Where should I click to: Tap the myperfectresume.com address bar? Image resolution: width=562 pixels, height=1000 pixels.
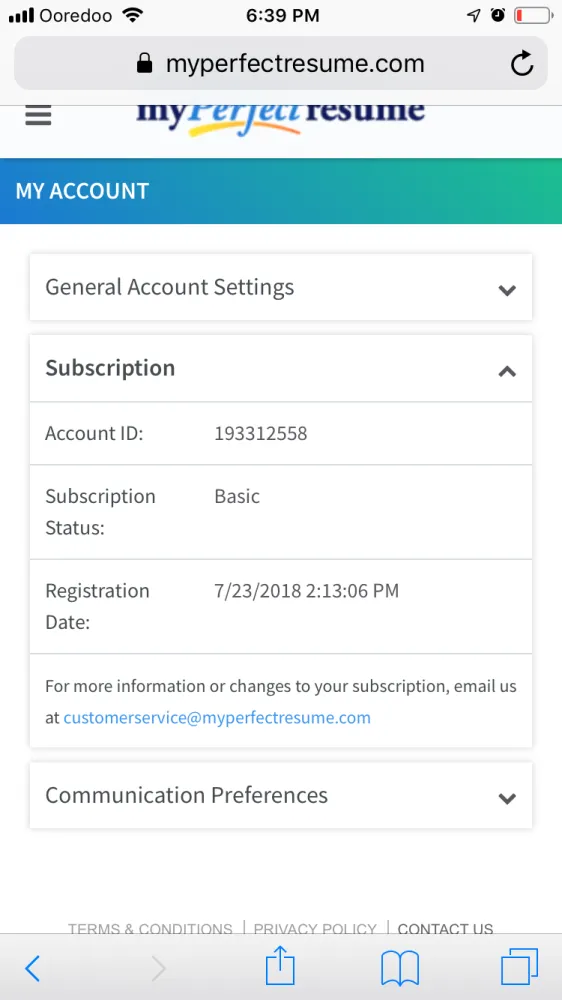coord(281,63)
